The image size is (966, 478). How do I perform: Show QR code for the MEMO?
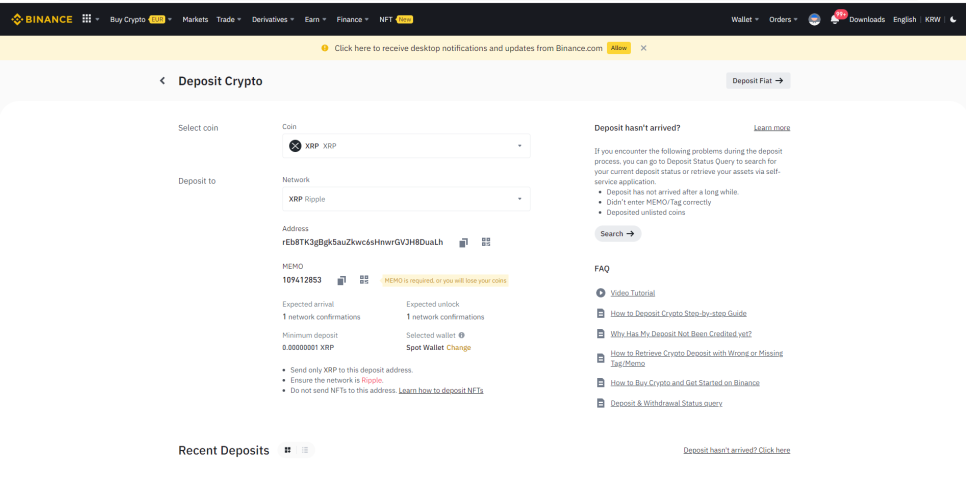[364, 280]
